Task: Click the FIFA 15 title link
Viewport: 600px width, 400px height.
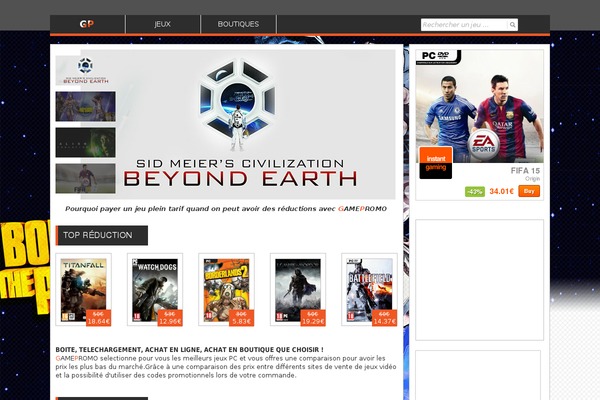Action: point(525,171)
